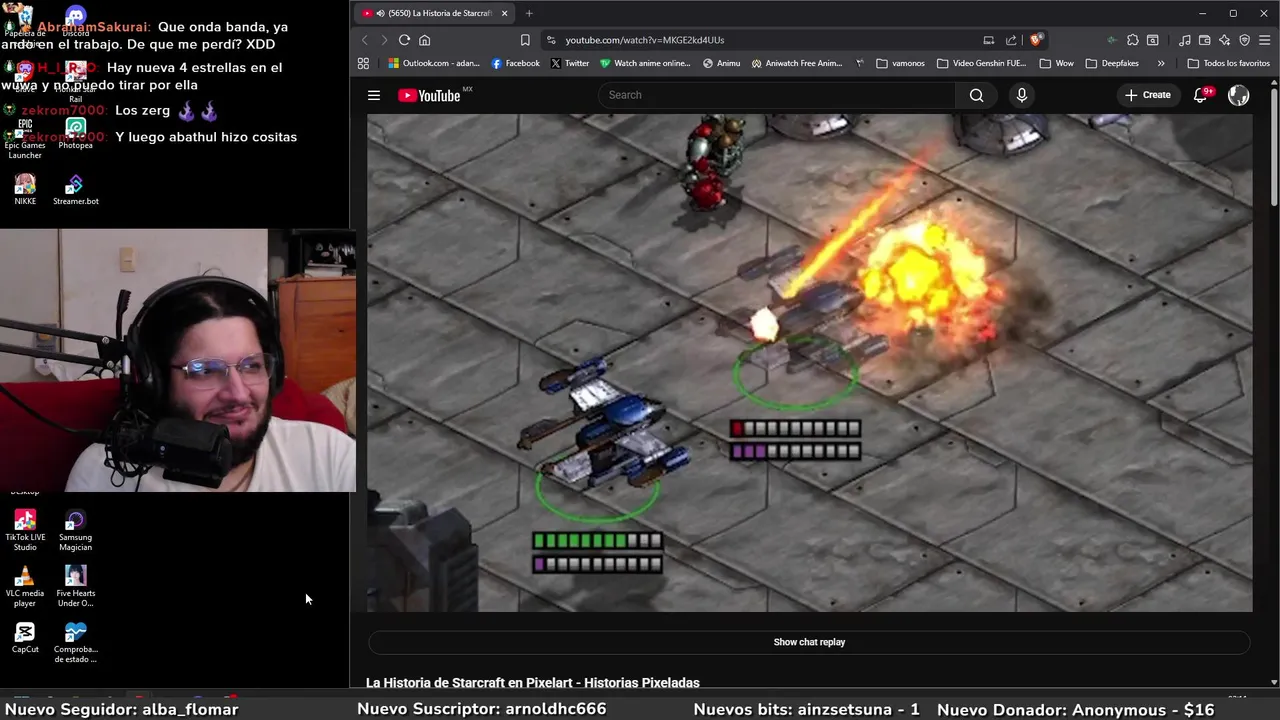Open Photopea desktop shortcut

pyautogui.click(x=75, y=134)
